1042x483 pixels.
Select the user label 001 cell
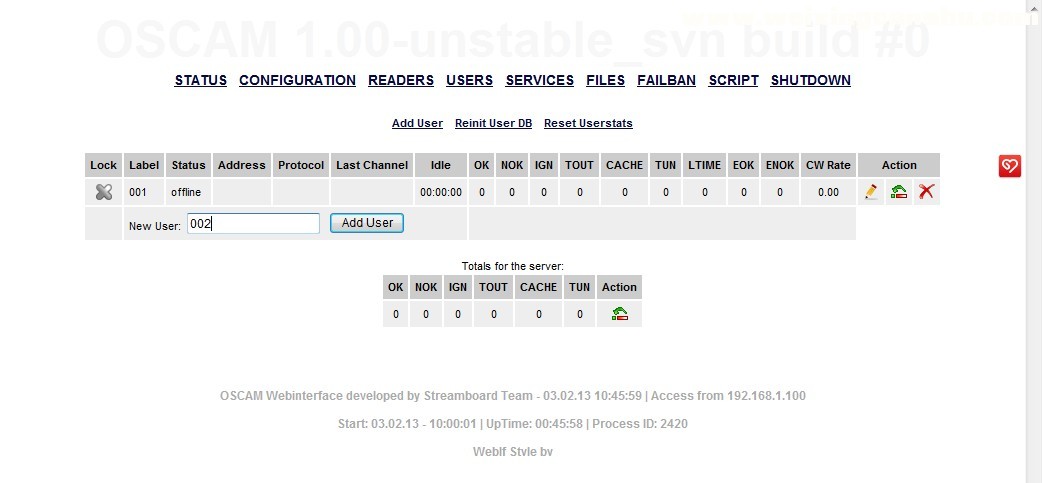point(144,192)
